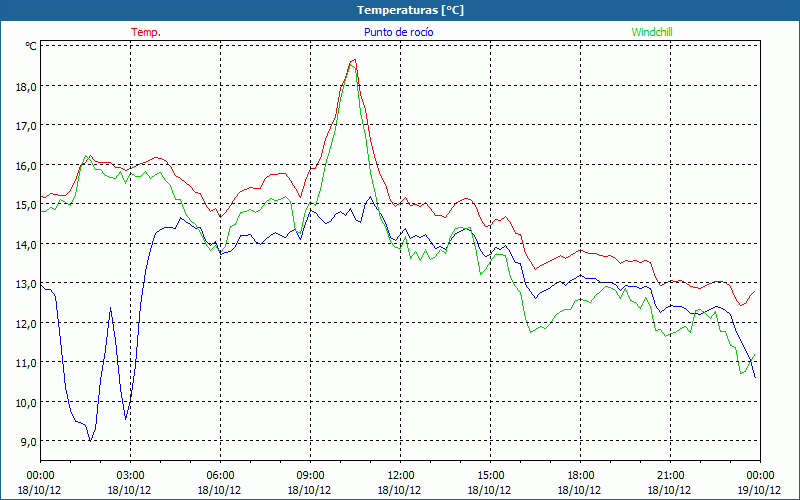The width and height of the screenshot is (800, 500).
Task: Click the 15,0 y-axis value
Action: point(27,205)
